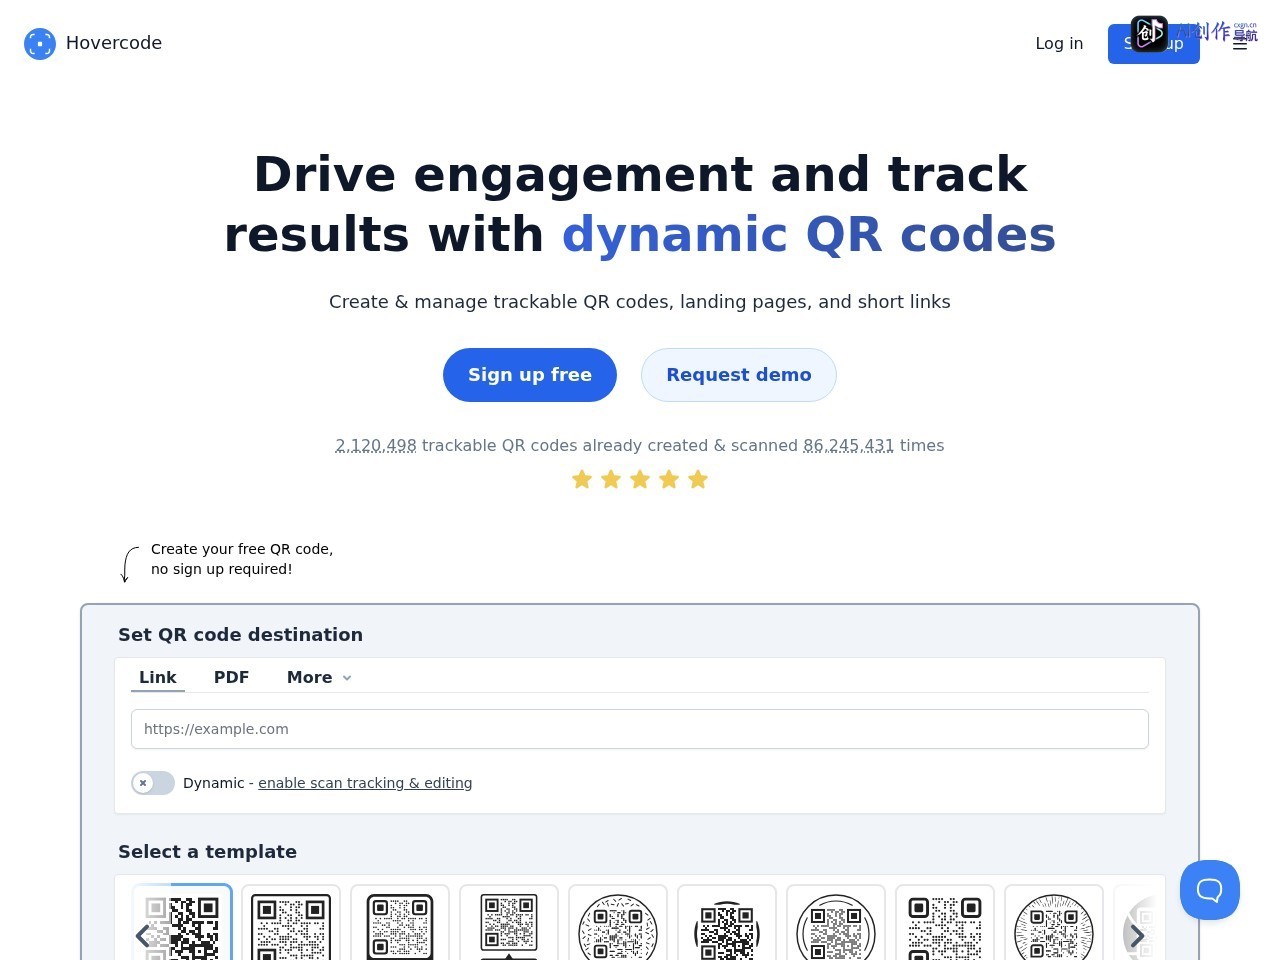Select the double-ring circular QR template

[836, 923]
